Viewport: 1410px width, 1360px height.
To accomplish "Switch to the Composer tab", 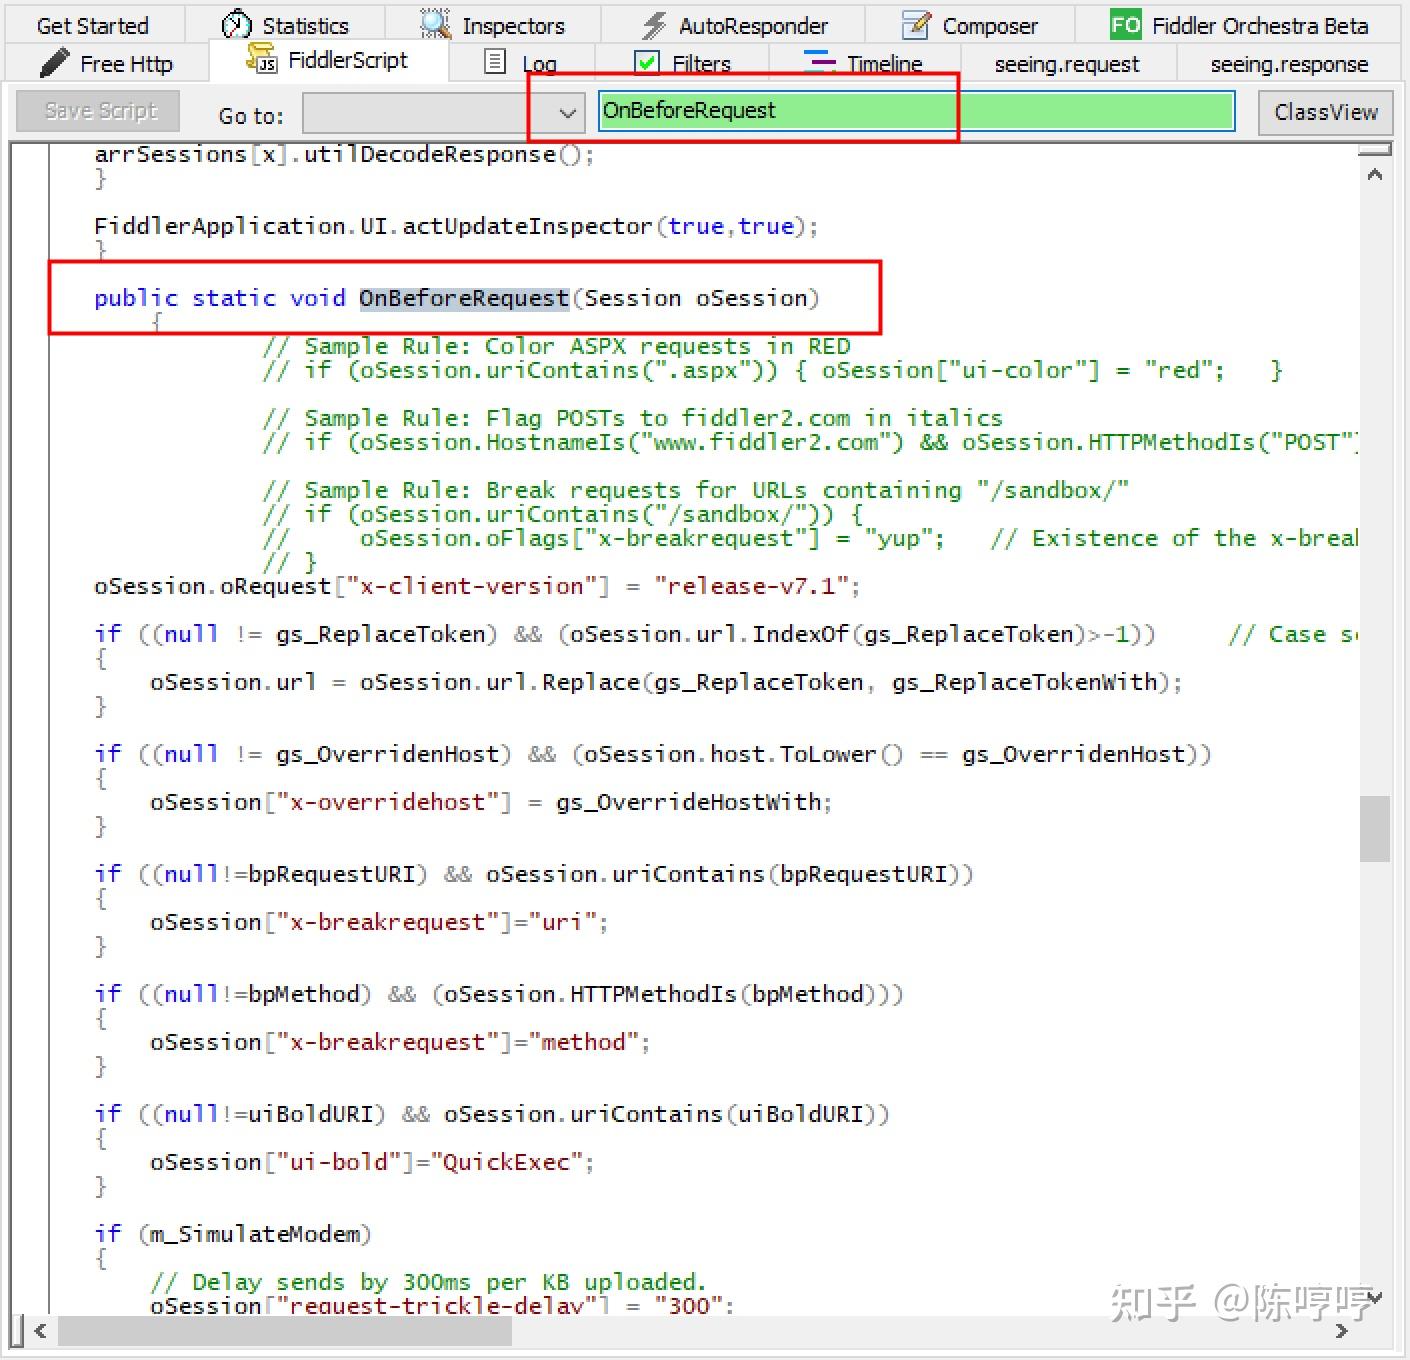I will 970,25.
